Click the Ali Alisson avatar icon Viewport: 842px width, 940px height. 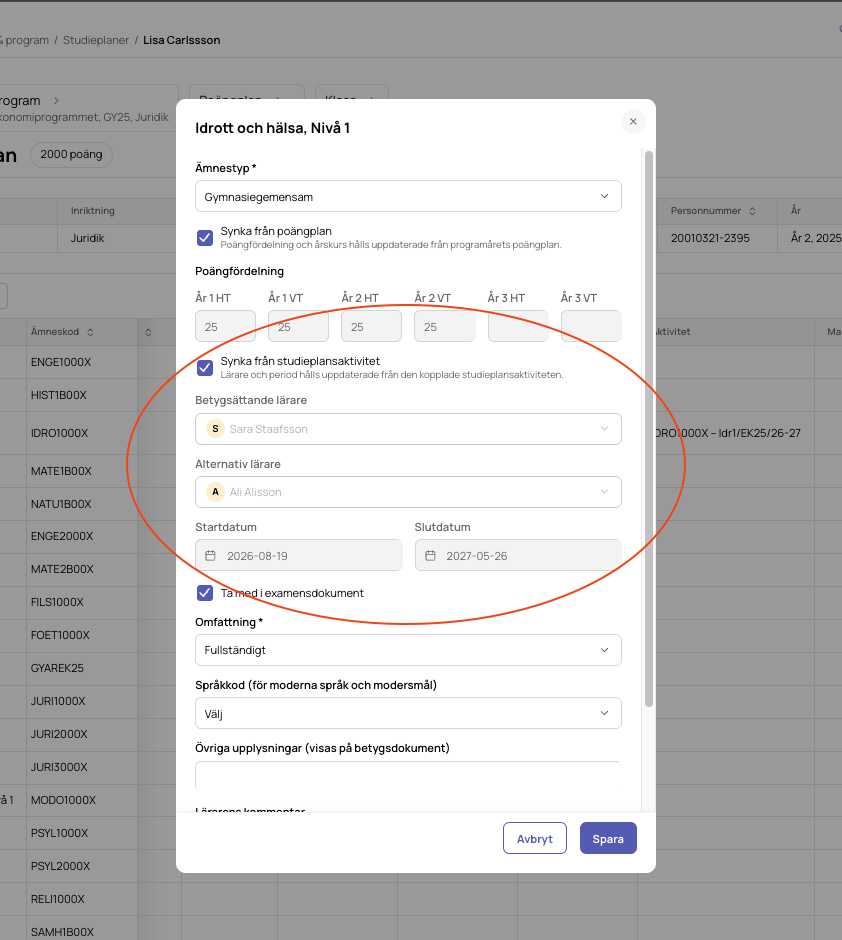point(215,492)
